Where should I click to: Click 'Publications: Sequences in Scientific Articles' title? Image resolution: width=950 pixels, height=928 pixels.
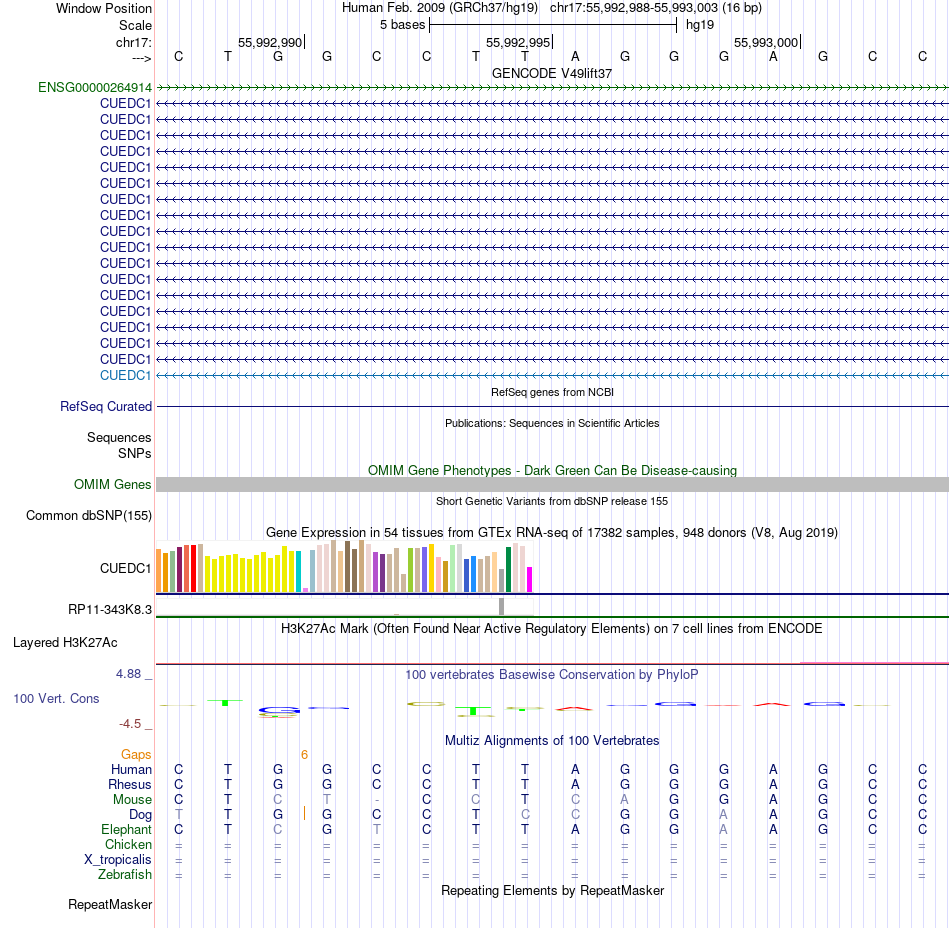pos(552,423)
